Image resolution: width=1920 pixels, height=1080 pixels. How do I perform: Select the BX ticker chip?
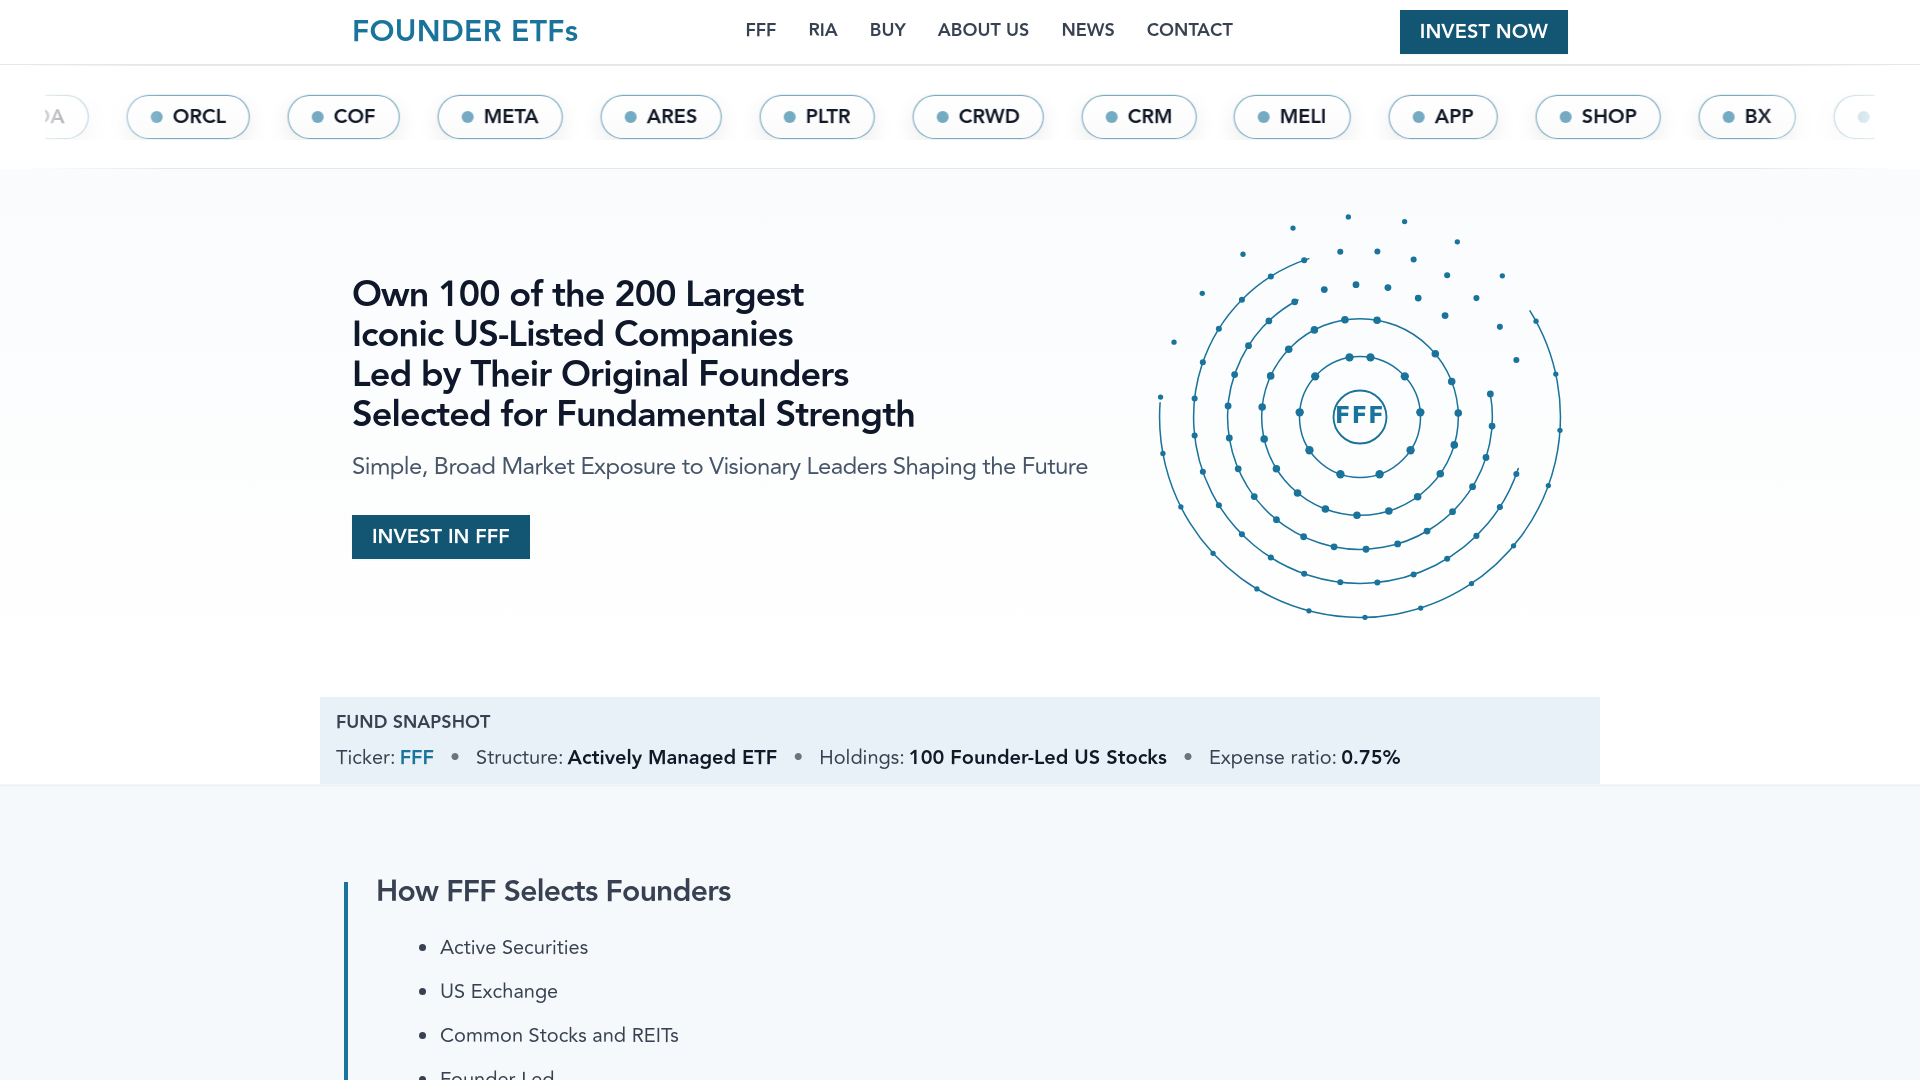point(1746,117)
